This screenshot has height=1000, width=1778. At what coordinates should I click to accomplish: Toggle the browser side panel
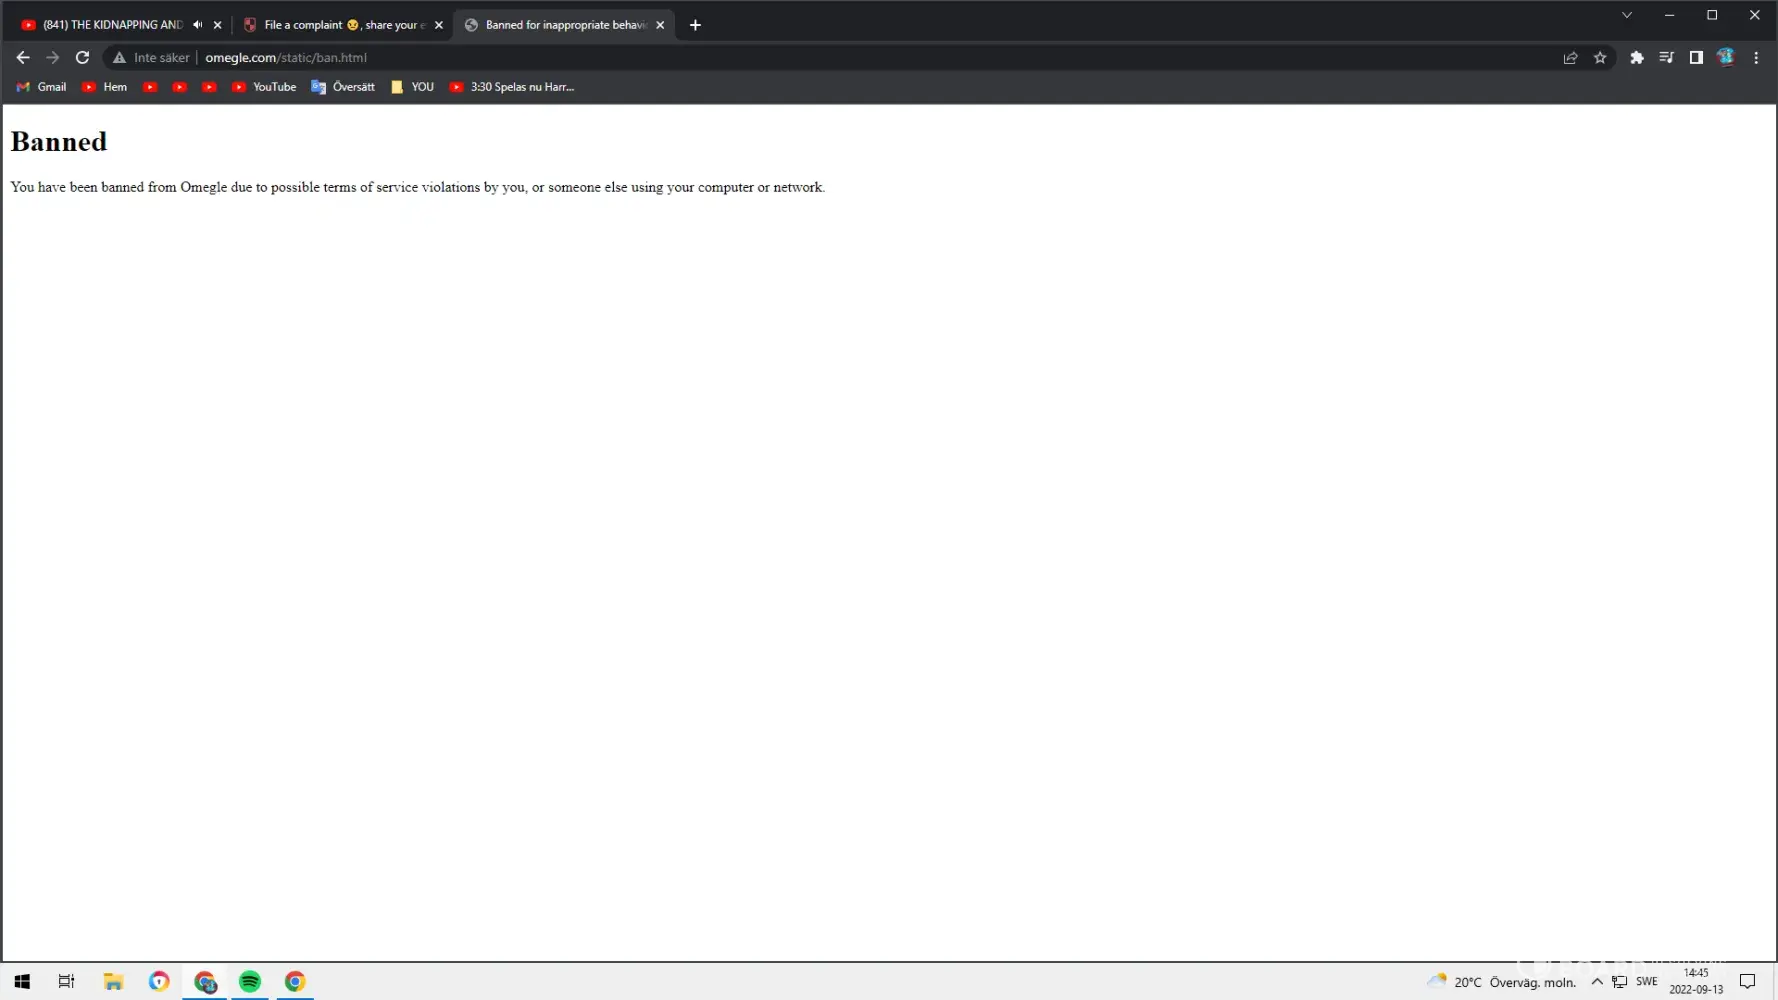[x=1696, y=58]
